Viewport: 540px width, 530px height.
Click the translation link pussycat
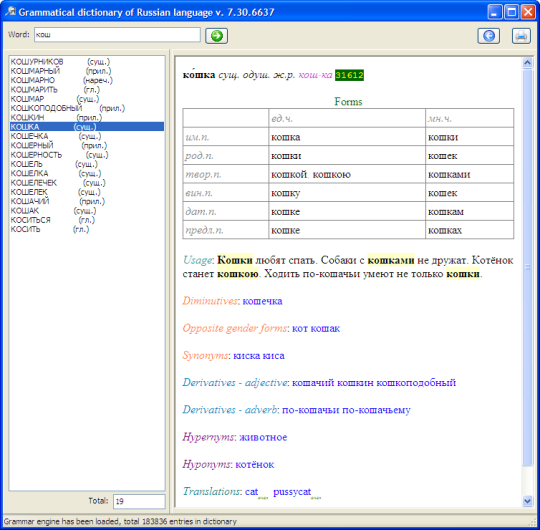coord(292,492)
